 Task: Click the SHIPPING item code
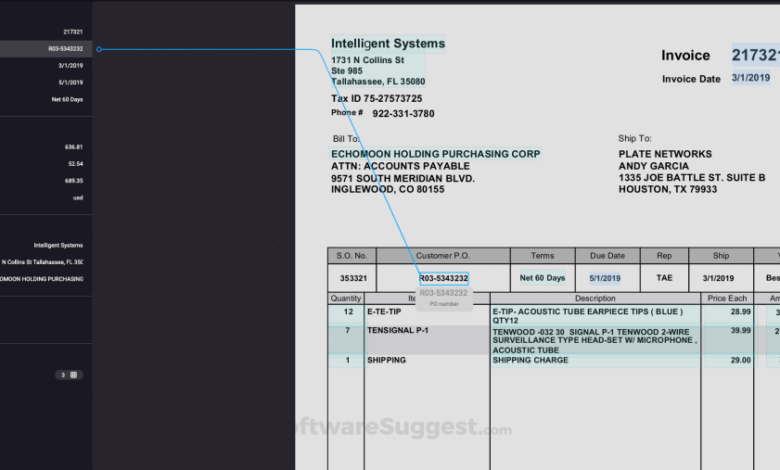pos(387,360)
